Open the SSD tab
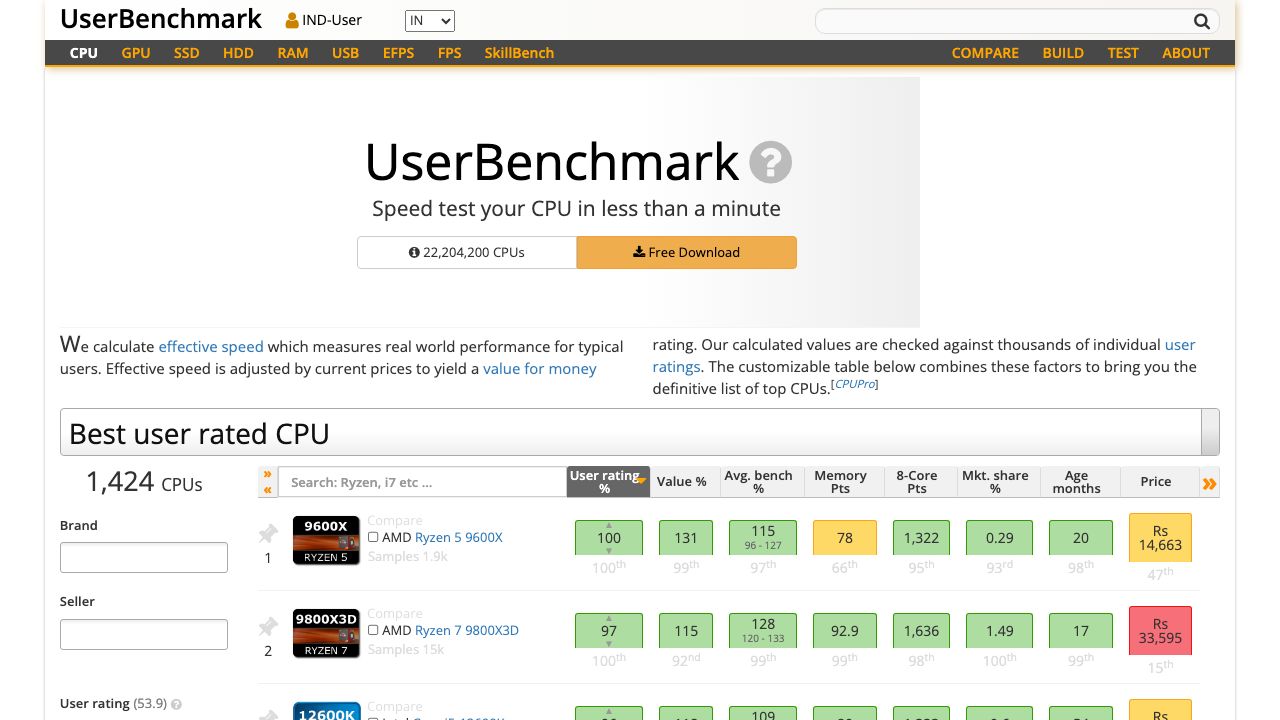This screenshot has height=720, width=1280. pyautogui.click(x=187, y=53)
